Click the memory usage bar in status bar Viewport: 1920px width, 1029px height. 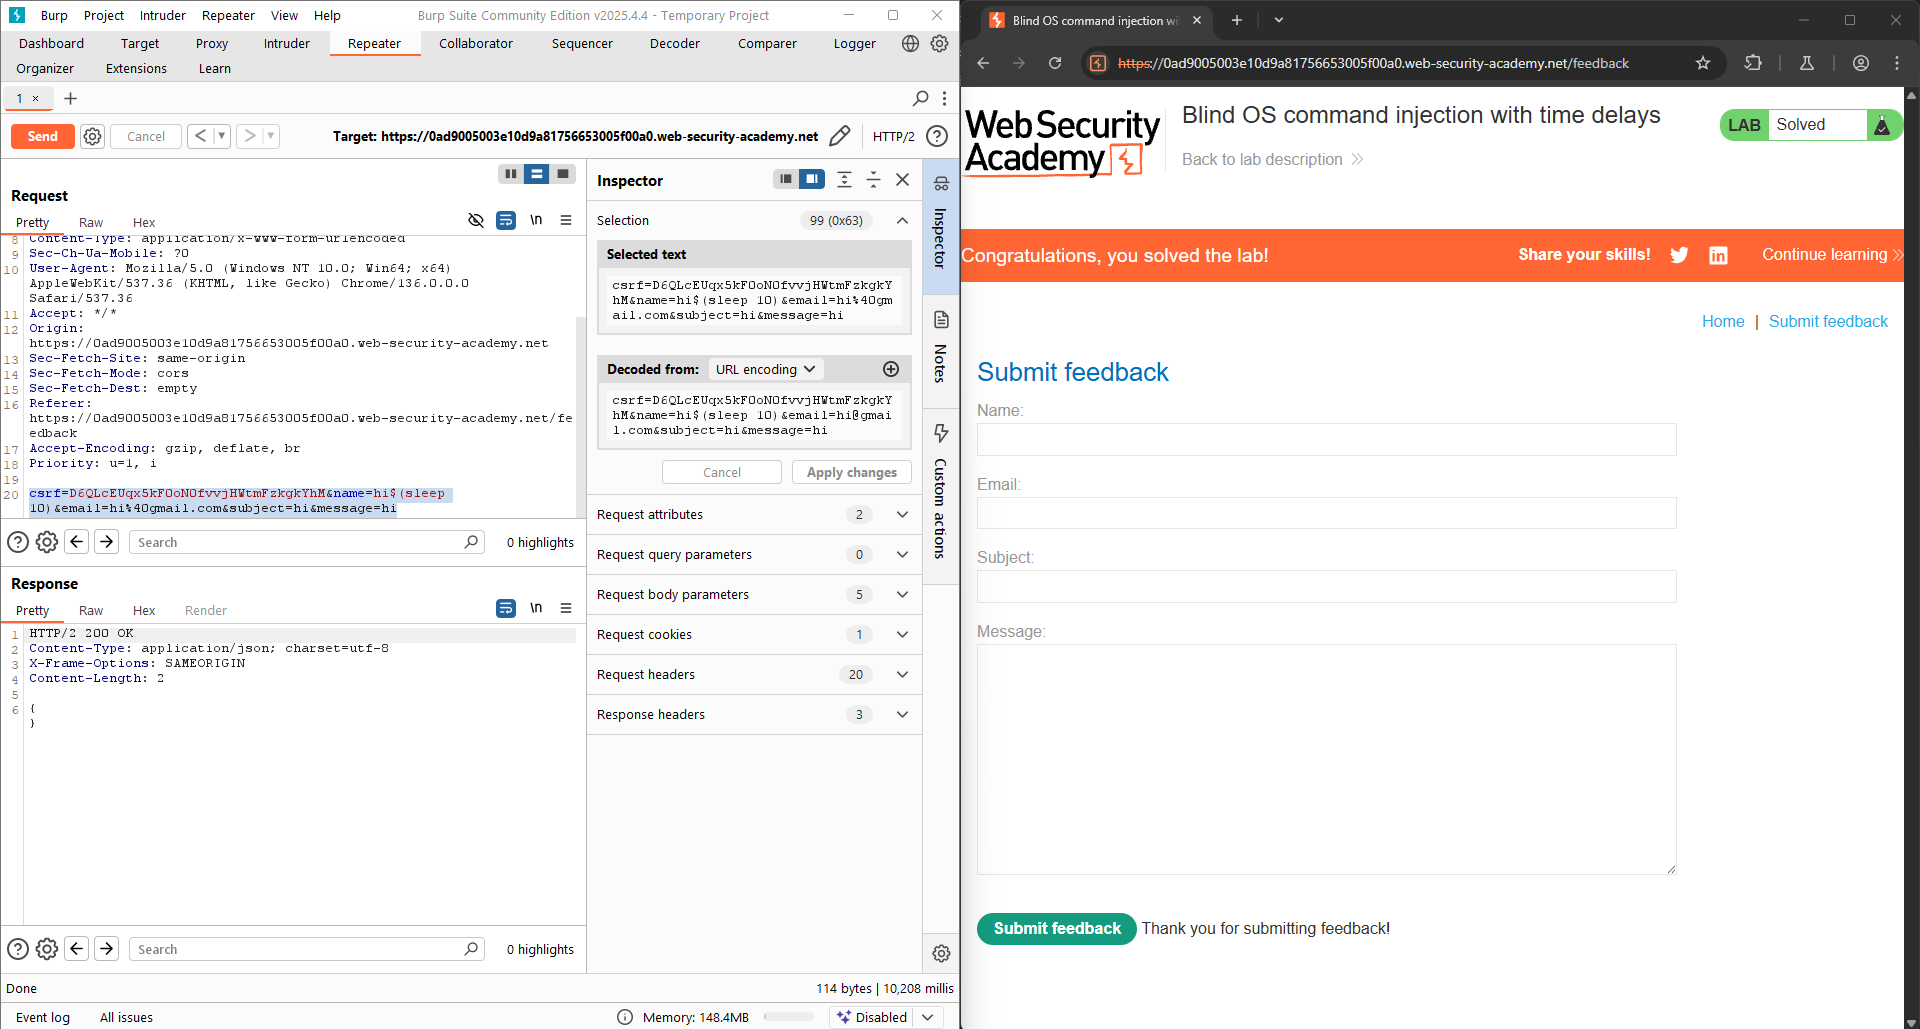coord(789,1017)
